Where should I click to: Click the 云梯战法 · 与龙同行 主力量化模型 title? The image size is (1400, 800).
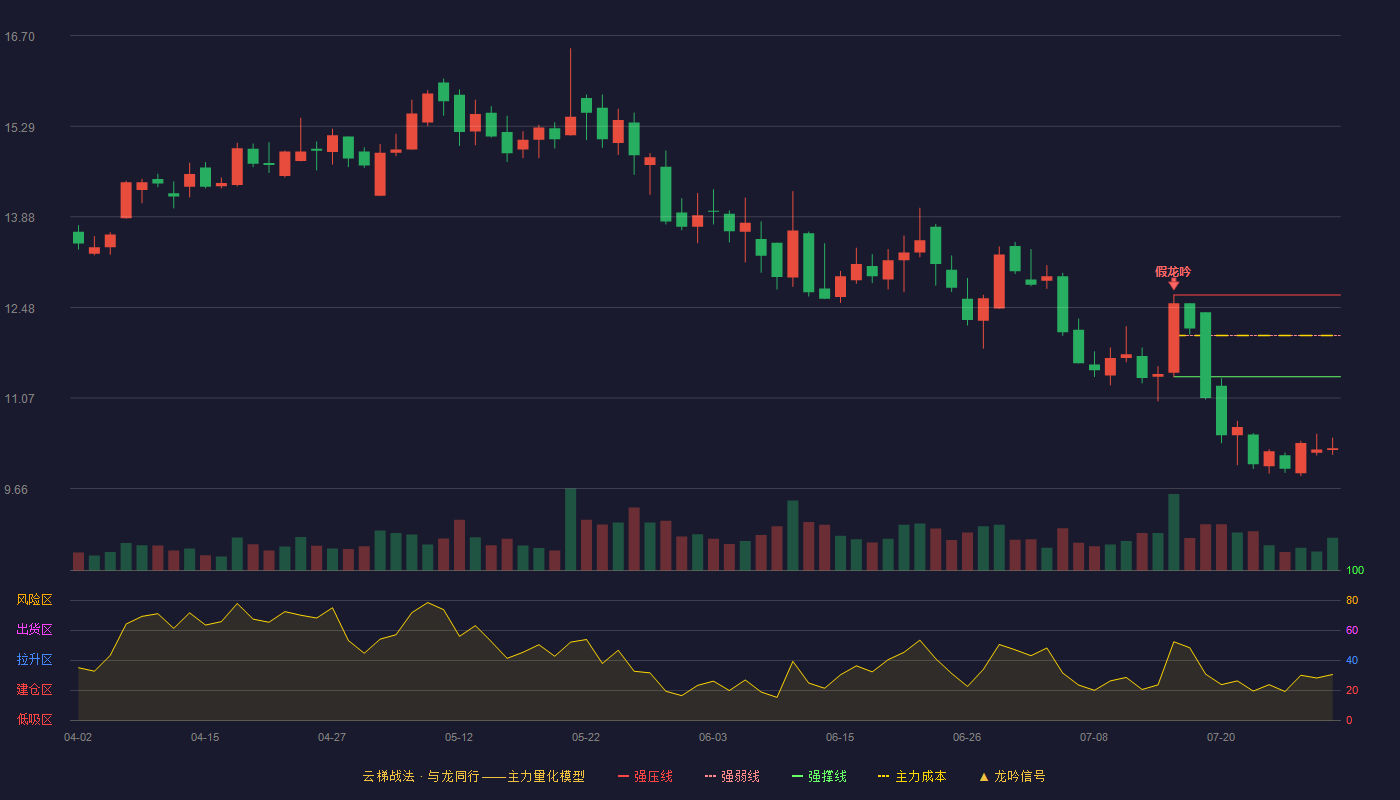473,776
